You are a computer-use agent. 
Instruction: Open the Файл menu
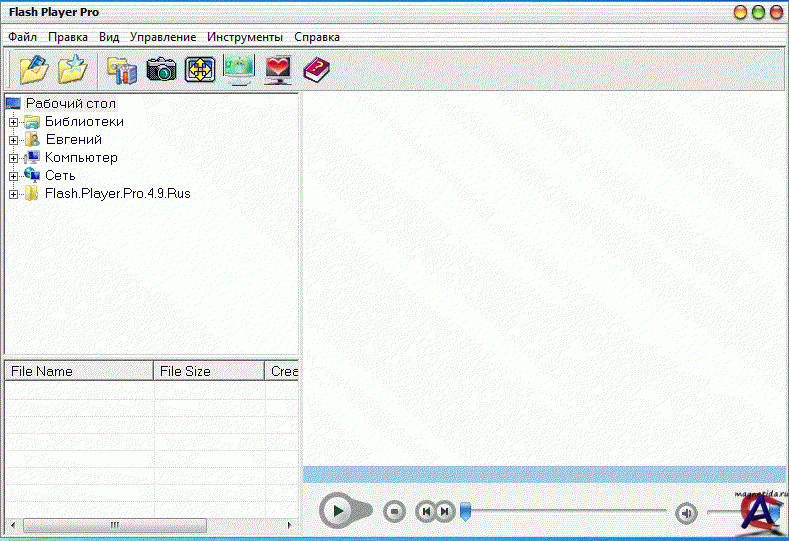point(23,37)
